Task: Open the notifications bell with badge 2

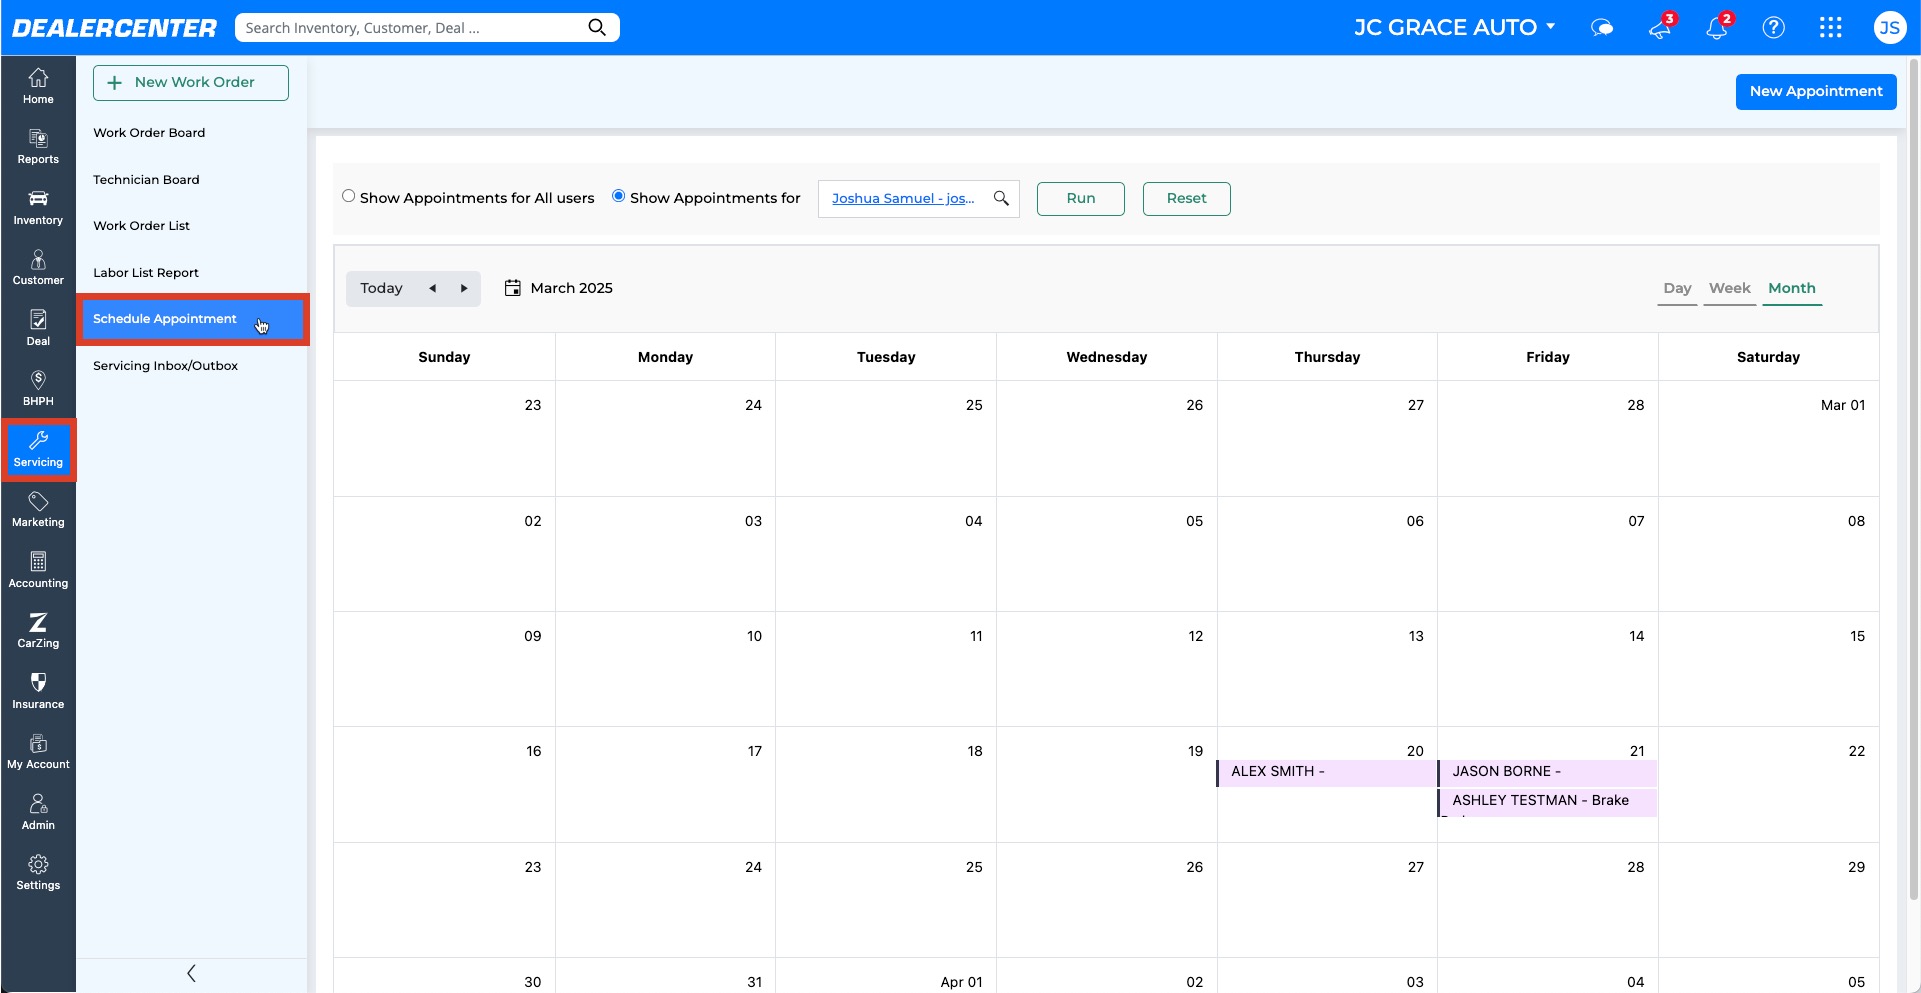Action: coord(1717,27)
